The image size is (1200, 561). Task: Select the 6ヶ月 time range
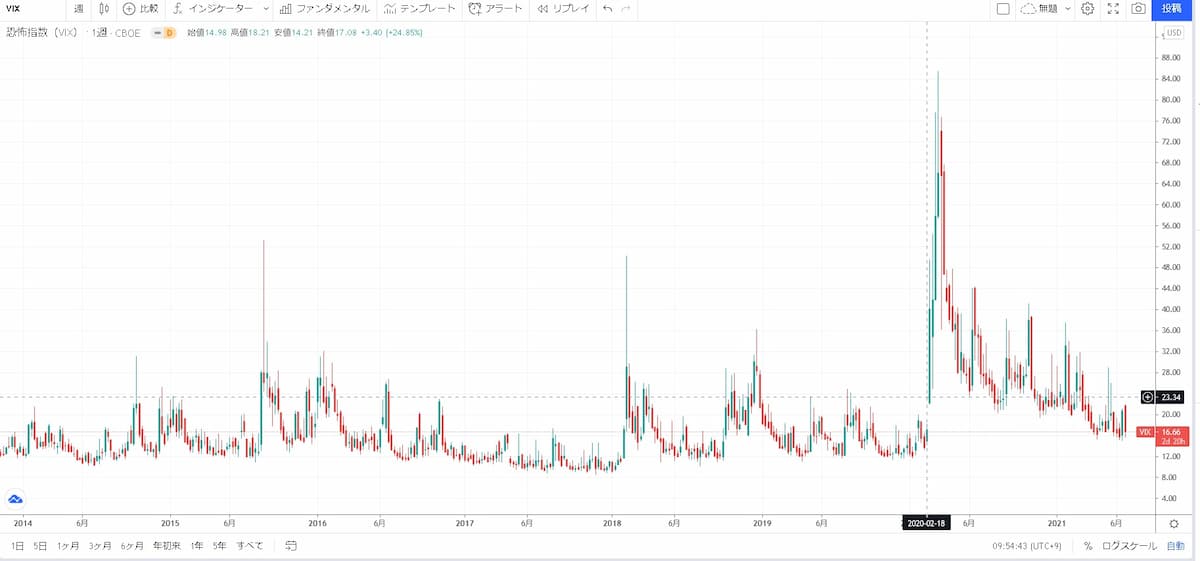pos(132,546)
